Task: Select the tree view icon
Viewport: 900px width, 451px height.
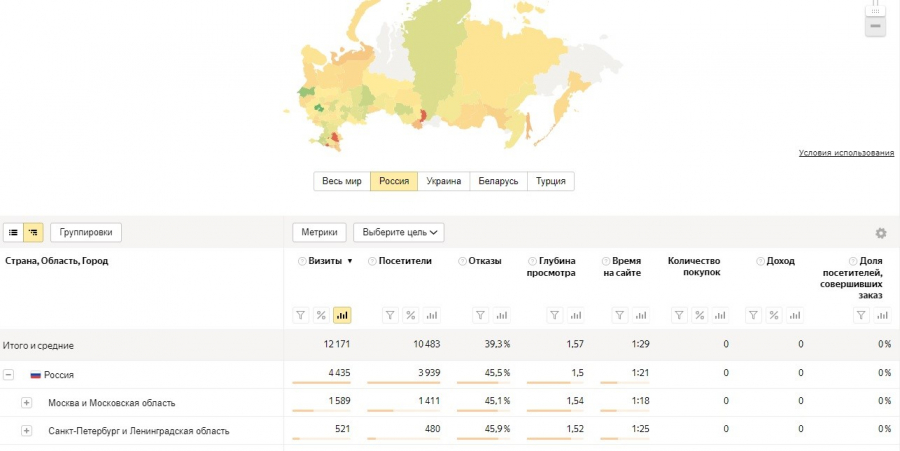Action: [x=33, y=232]
